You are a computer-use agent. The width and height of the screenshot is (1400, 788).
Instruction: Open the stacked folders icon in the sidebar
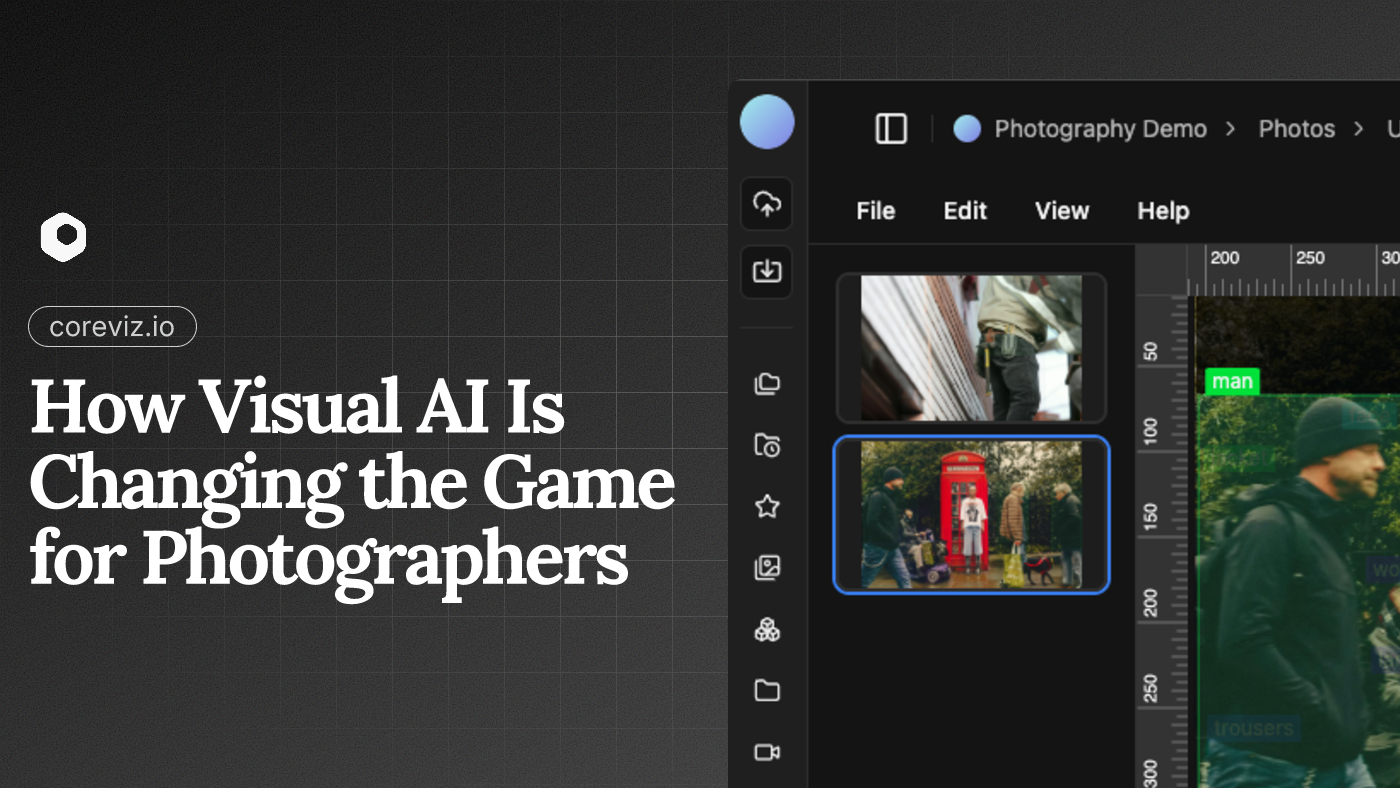[x=767, y=384]
